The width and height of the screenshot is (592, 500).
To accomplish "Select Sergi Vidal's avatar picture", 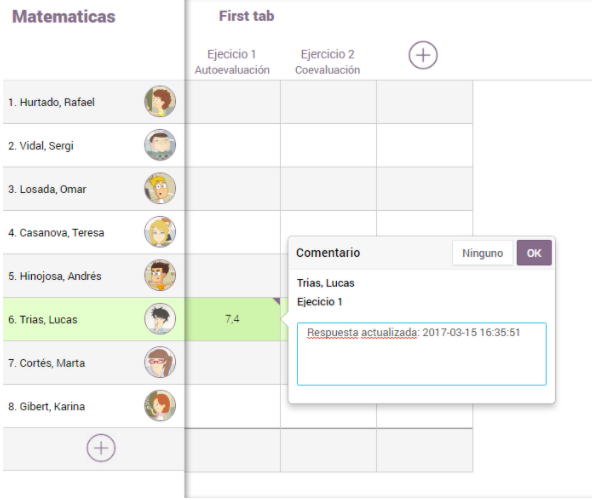I will 160,145.
